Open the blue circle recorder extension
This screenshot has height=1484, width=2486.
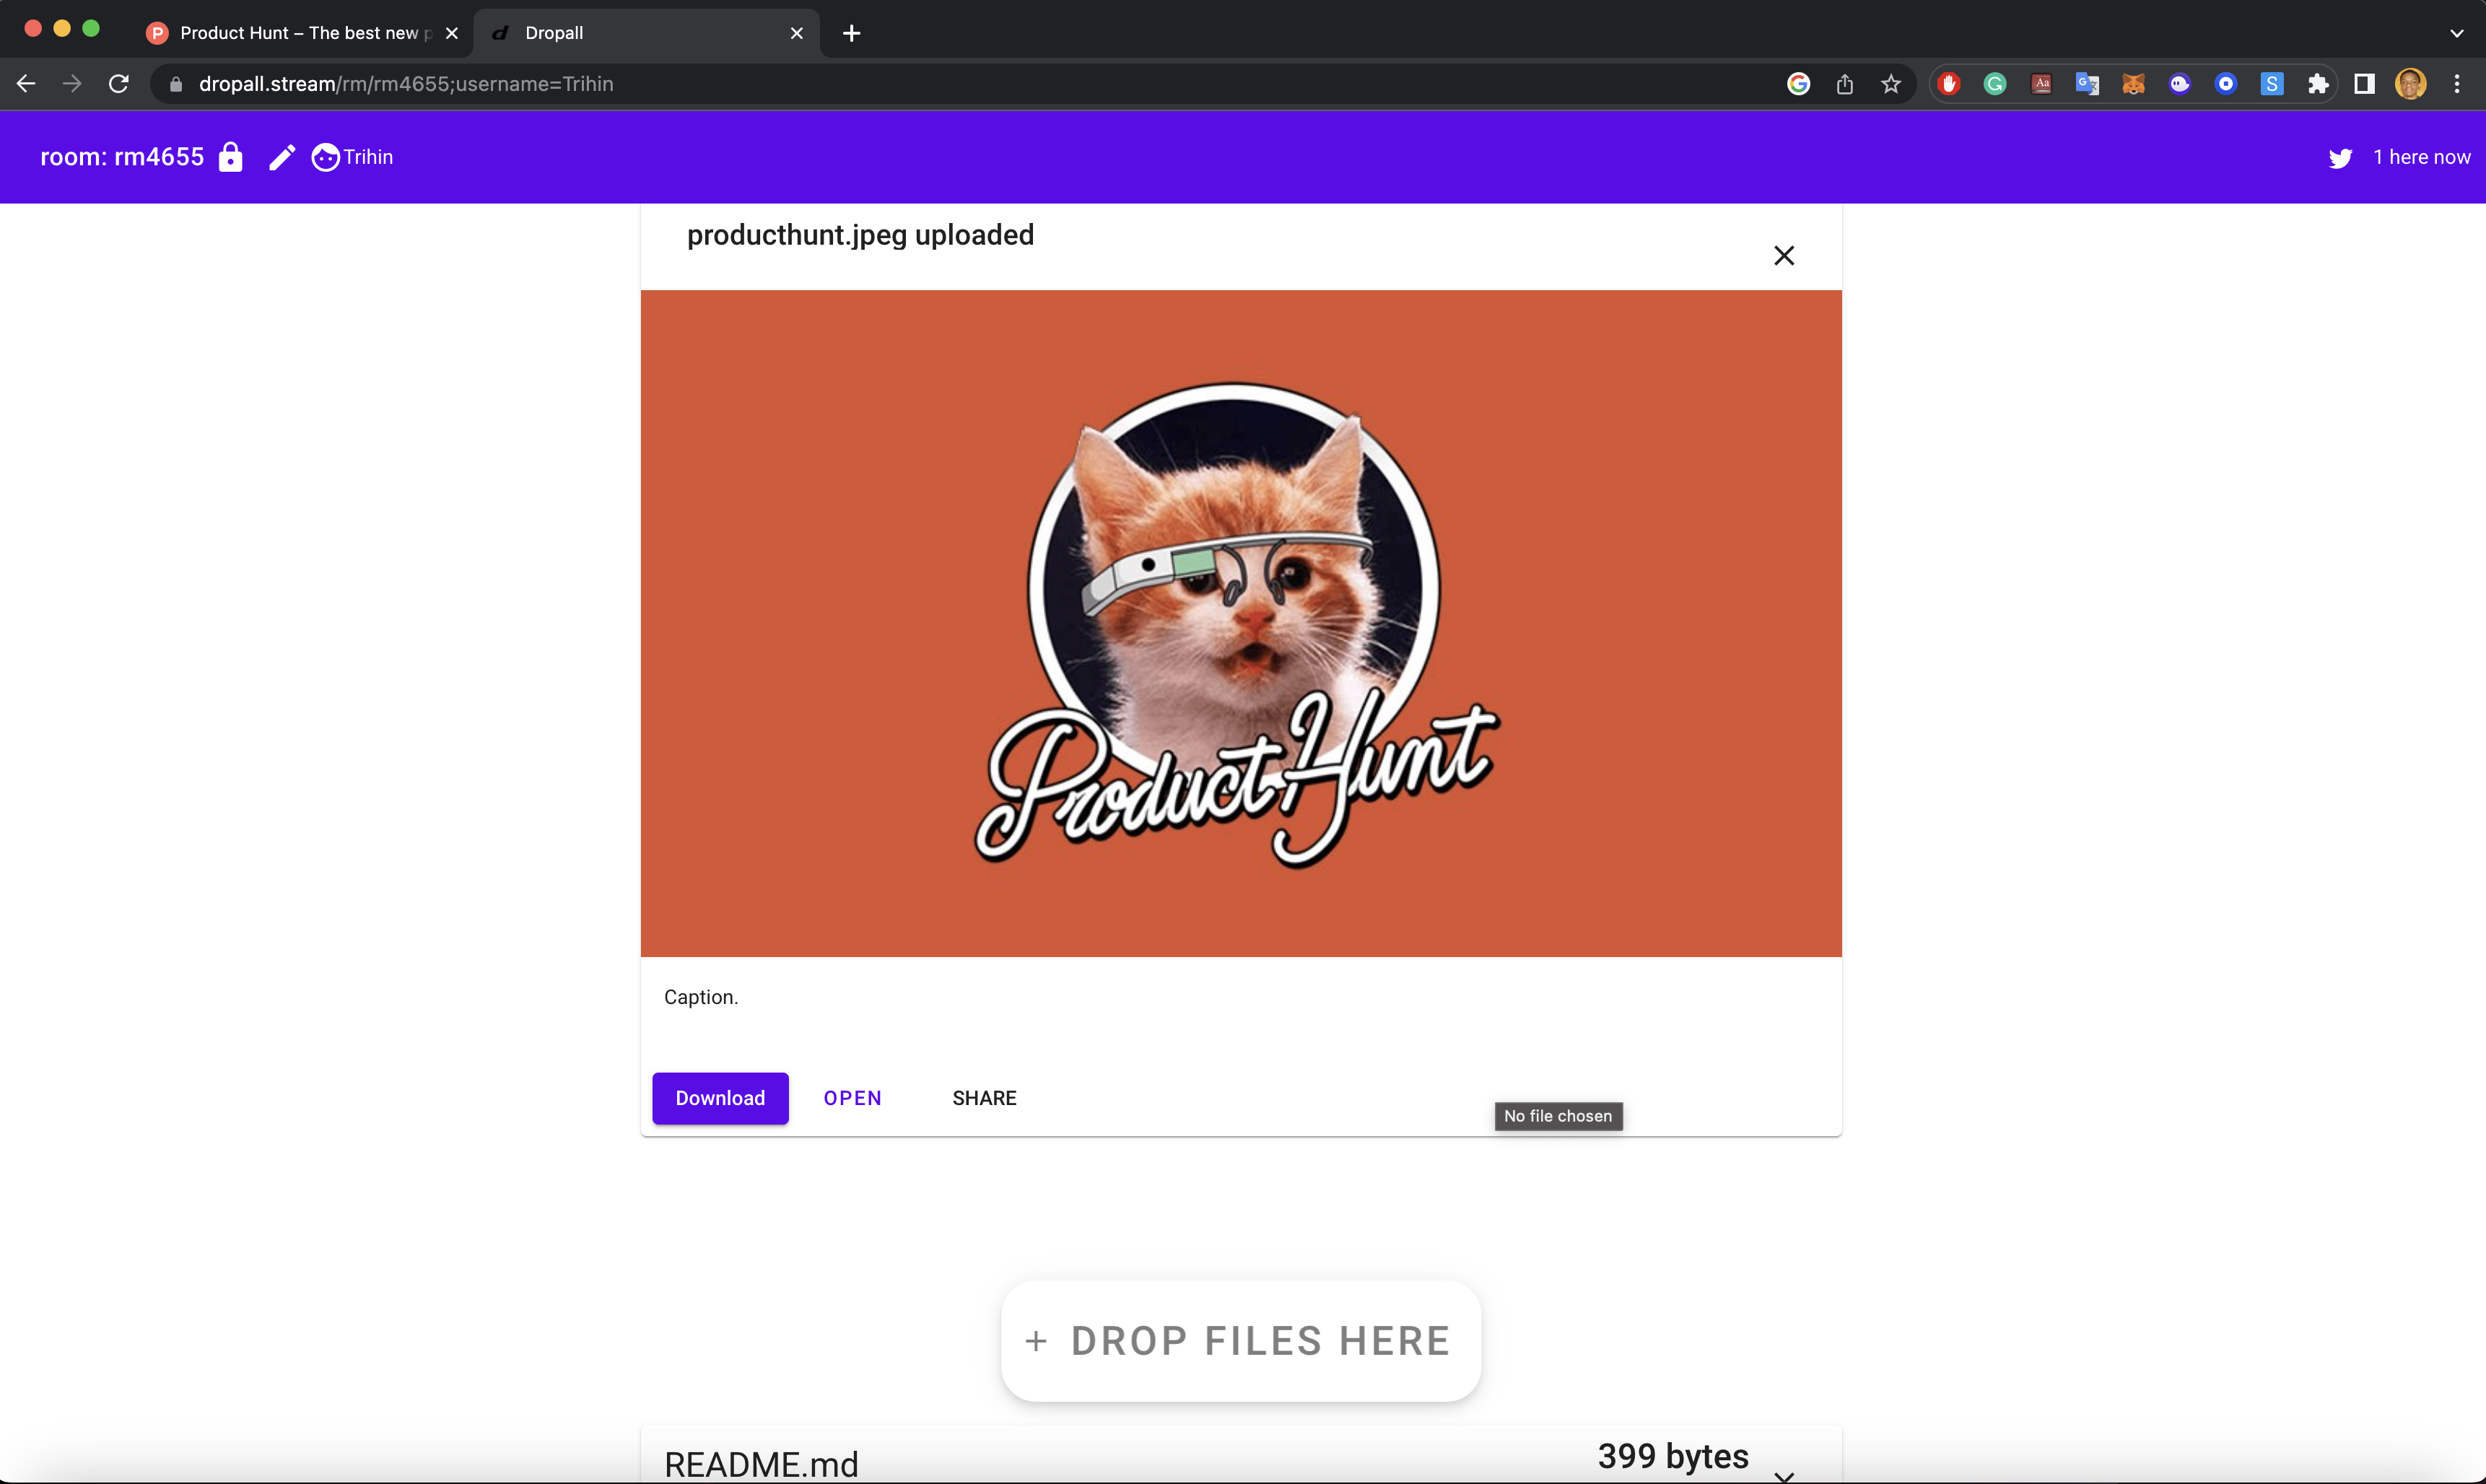[x=2226, y=84]
